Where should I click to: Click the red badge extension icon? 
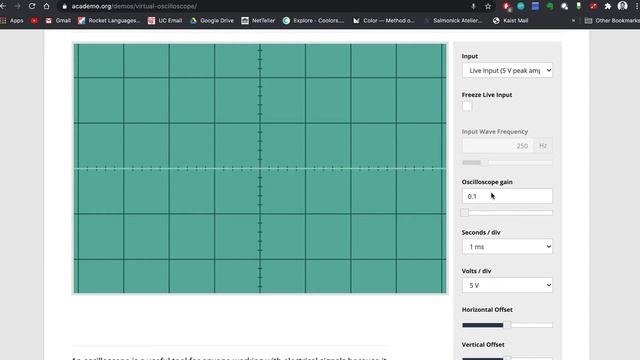point(593,6)
